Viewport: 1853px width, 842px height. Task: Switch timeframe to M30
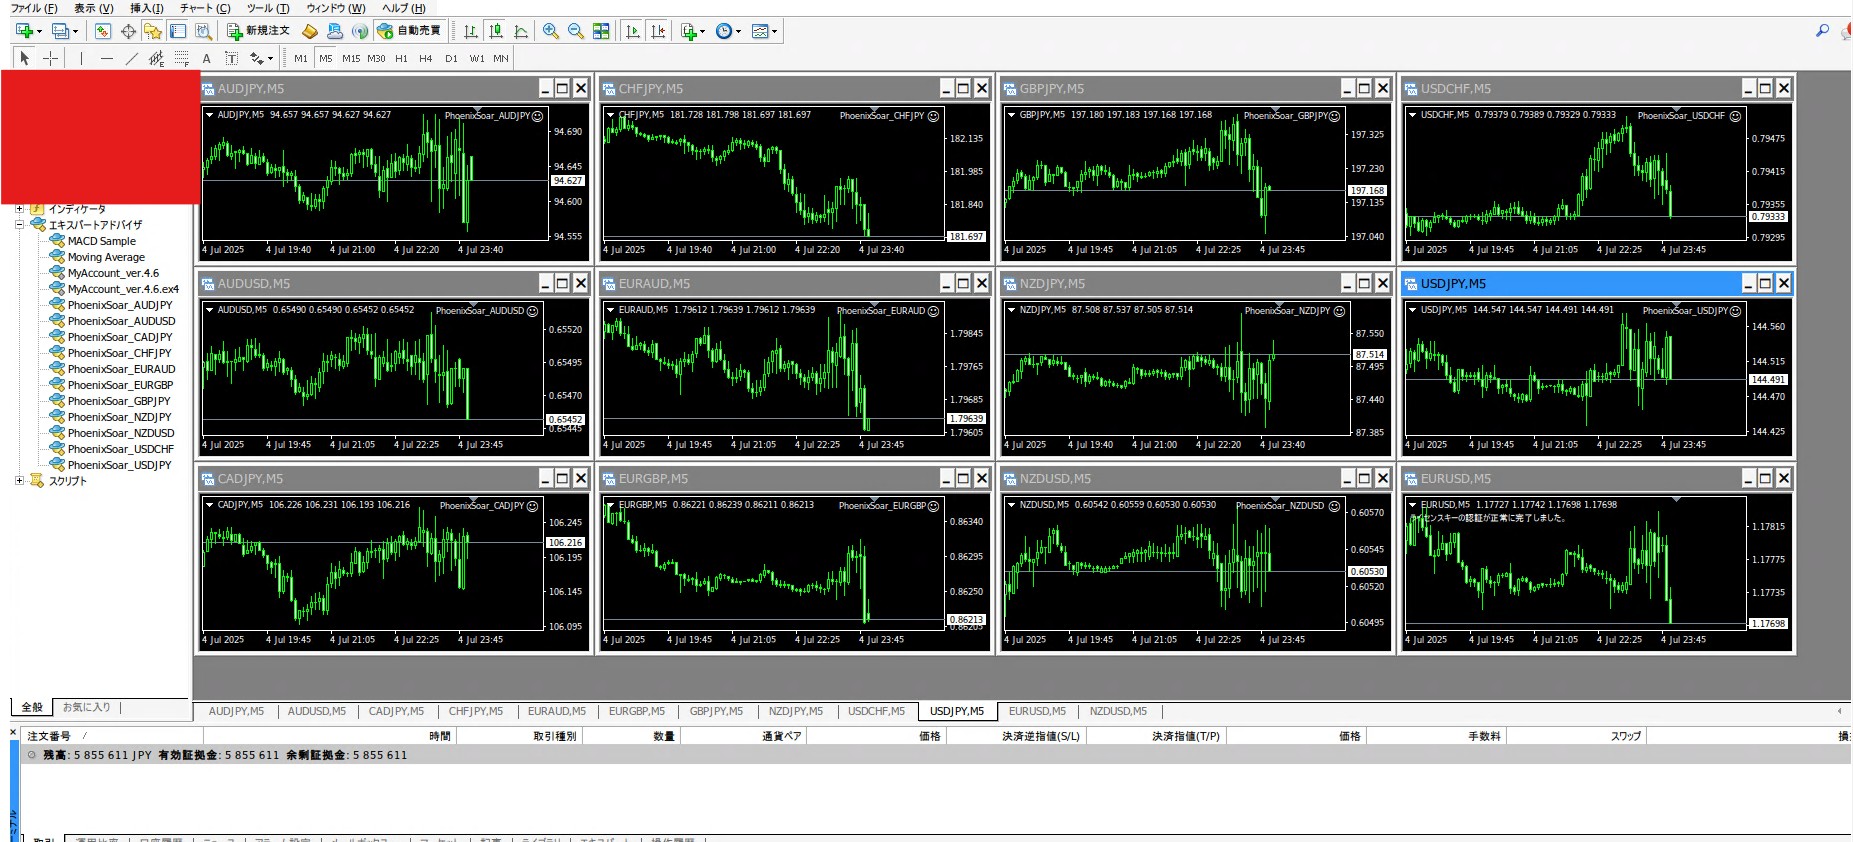tap(376, 58)
